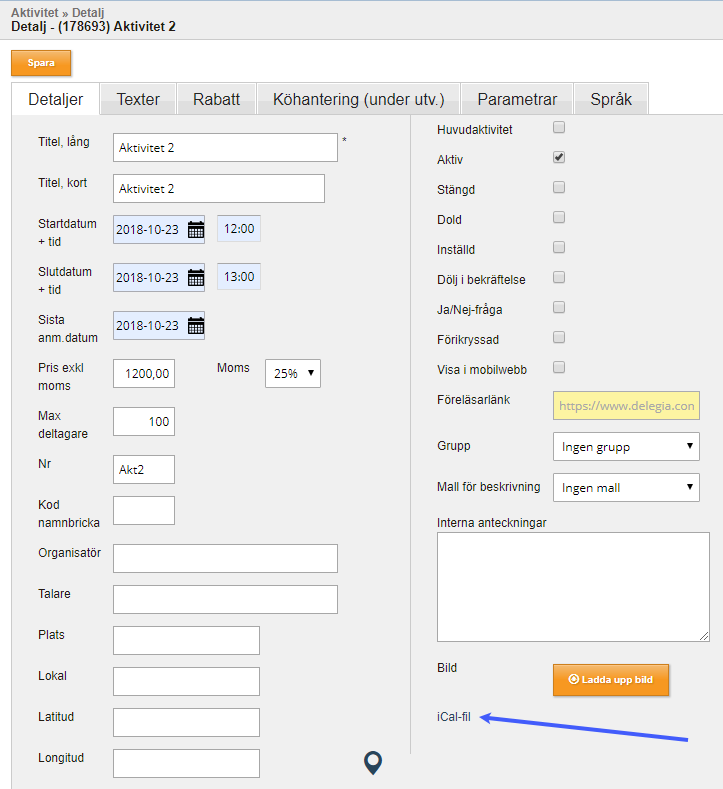Enable Dölj i bekräftelse checkbox
Viewport: 723px width, 789px height.
[559, 277]
